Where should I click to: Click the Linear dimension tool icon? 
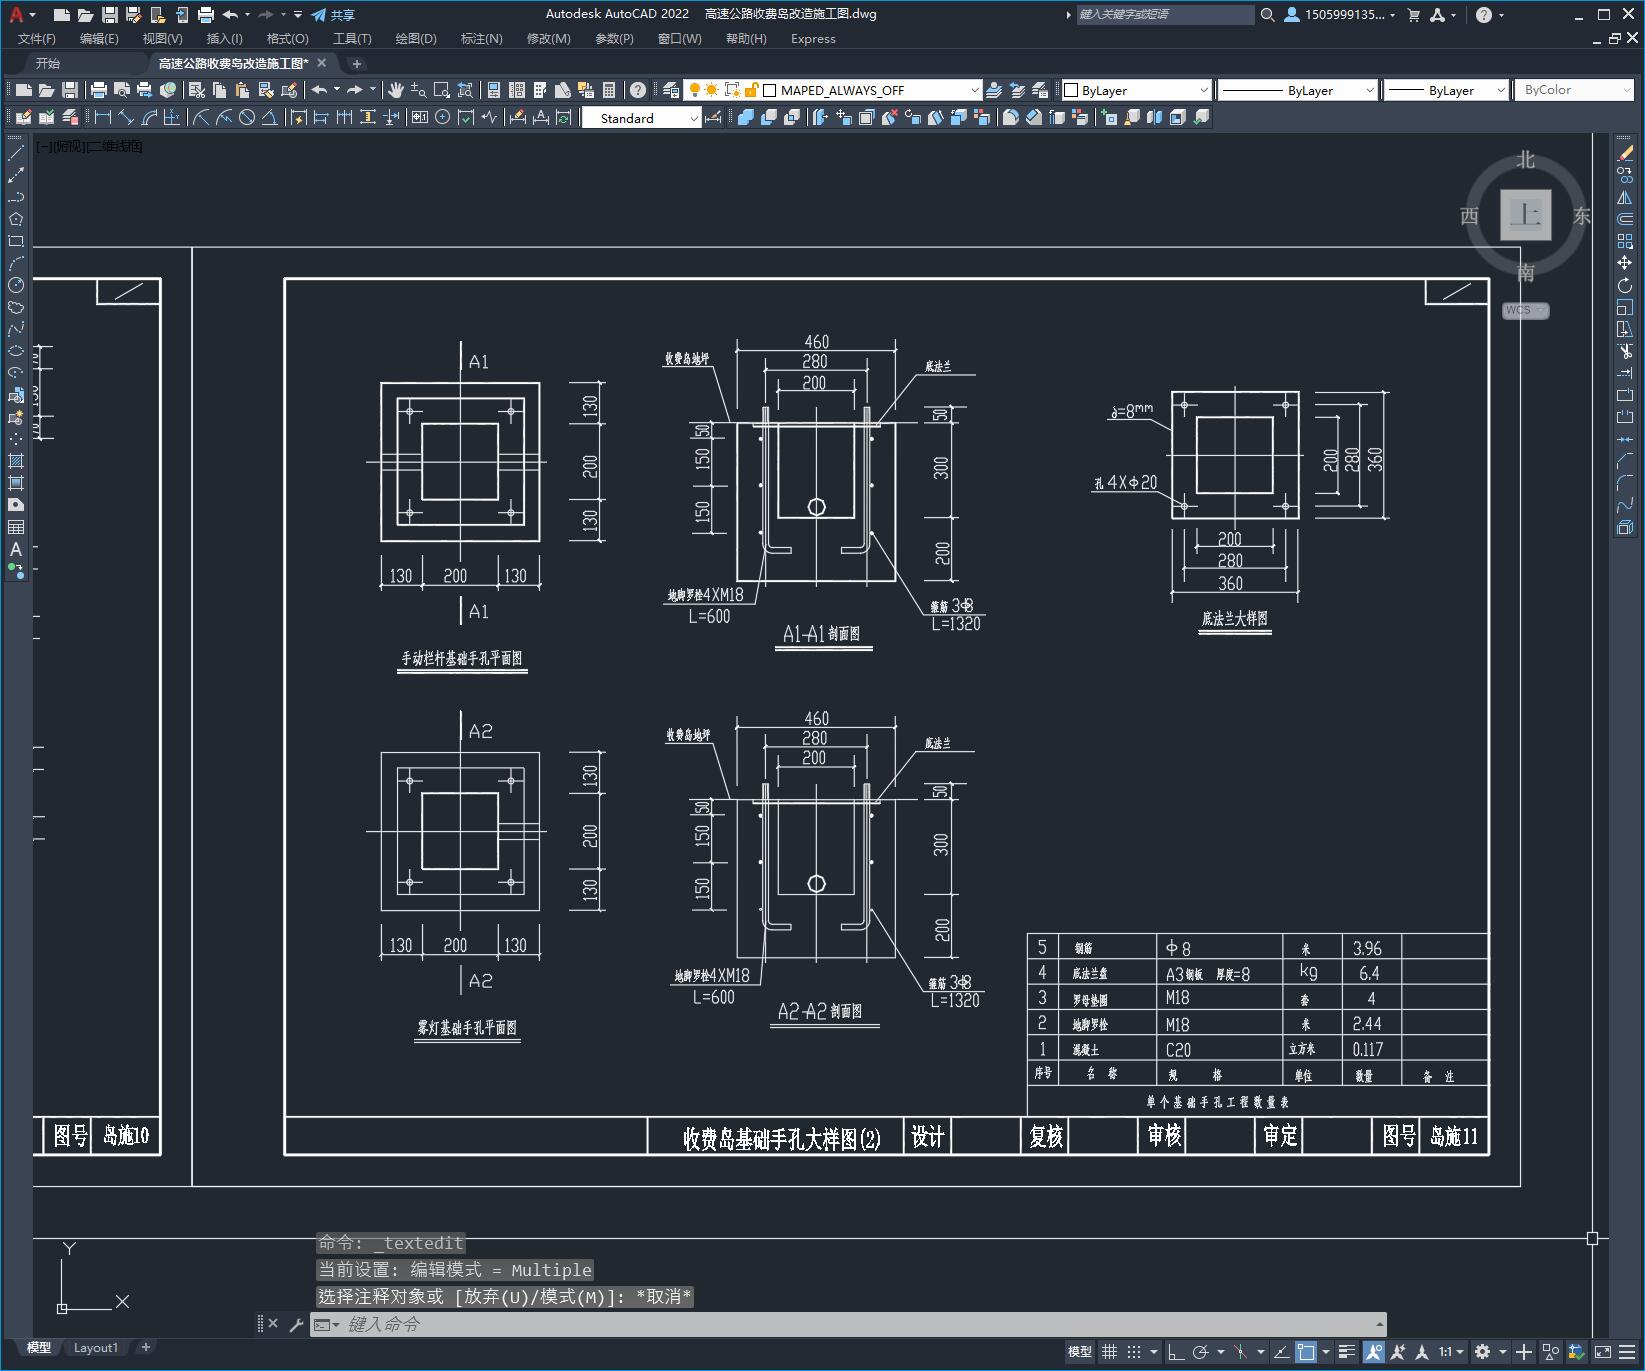pos(103,118)
